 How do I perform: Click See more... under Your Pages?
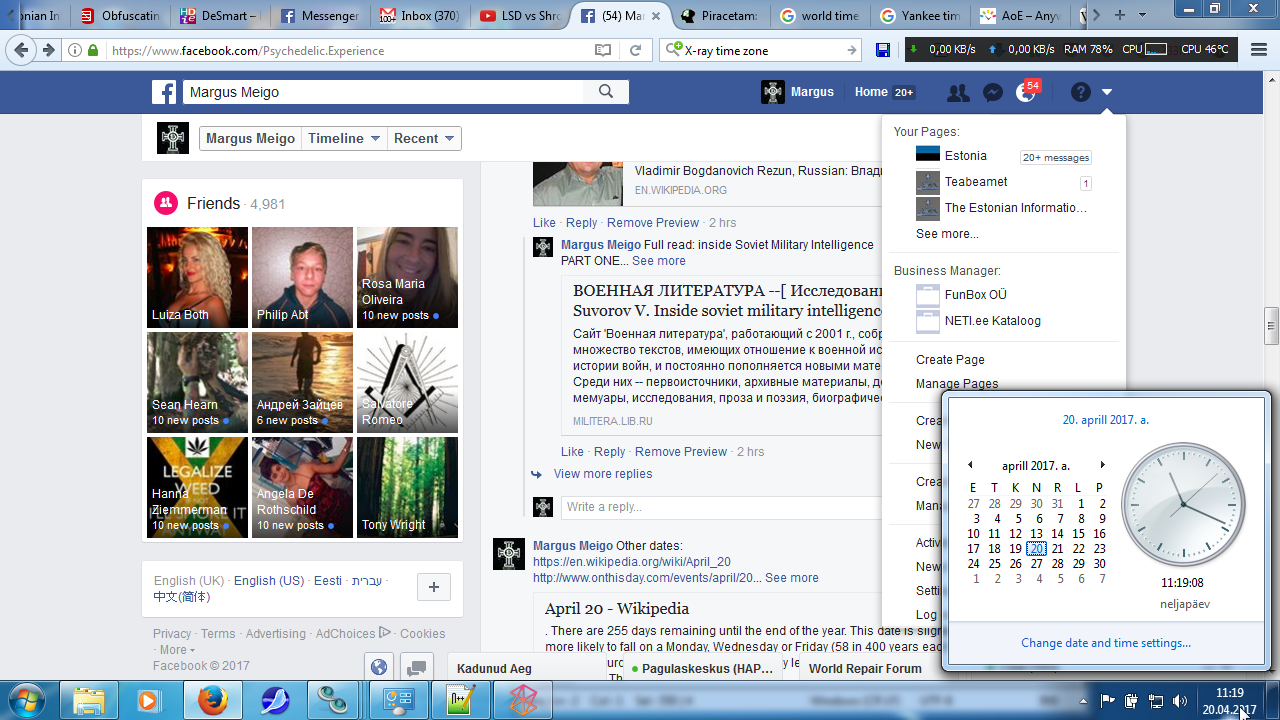click(947, 234)
